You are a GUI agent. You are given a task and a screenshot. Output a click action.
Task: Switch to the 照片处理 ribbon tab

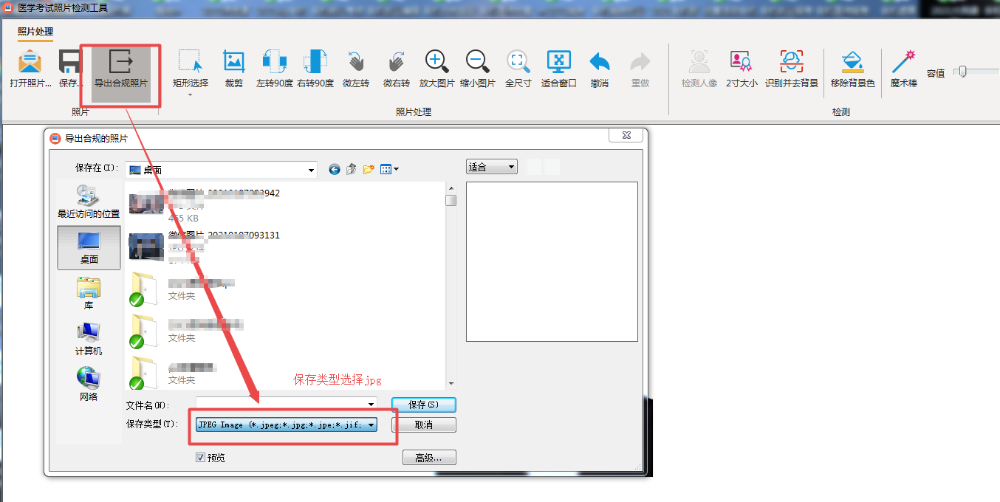(35, 31)
